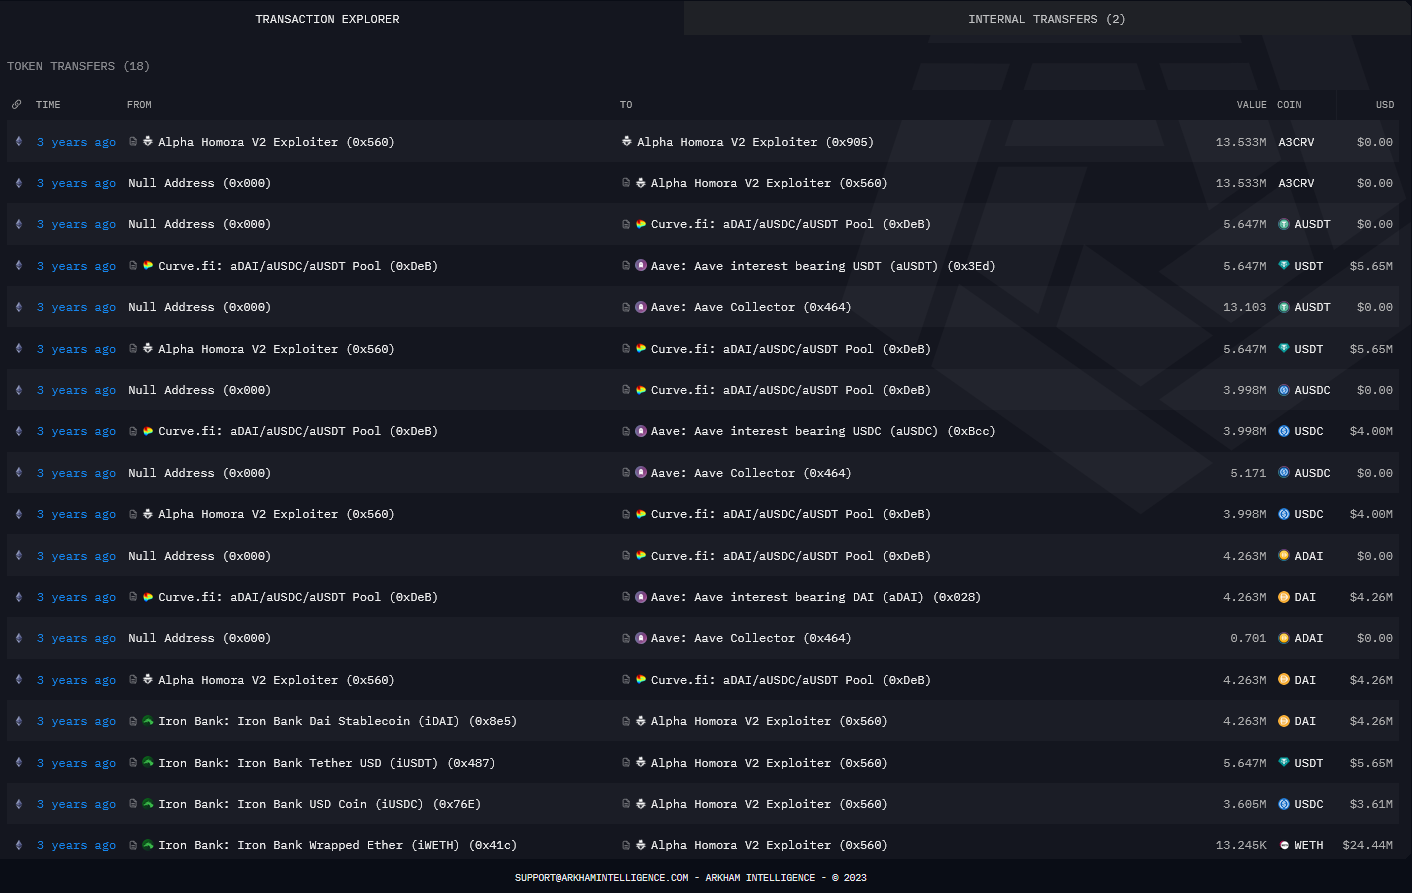Click the contract icon before Iron Bank iWETH
The width and height of the screenshot is (1412, 893).
click(x=133, y=845)
